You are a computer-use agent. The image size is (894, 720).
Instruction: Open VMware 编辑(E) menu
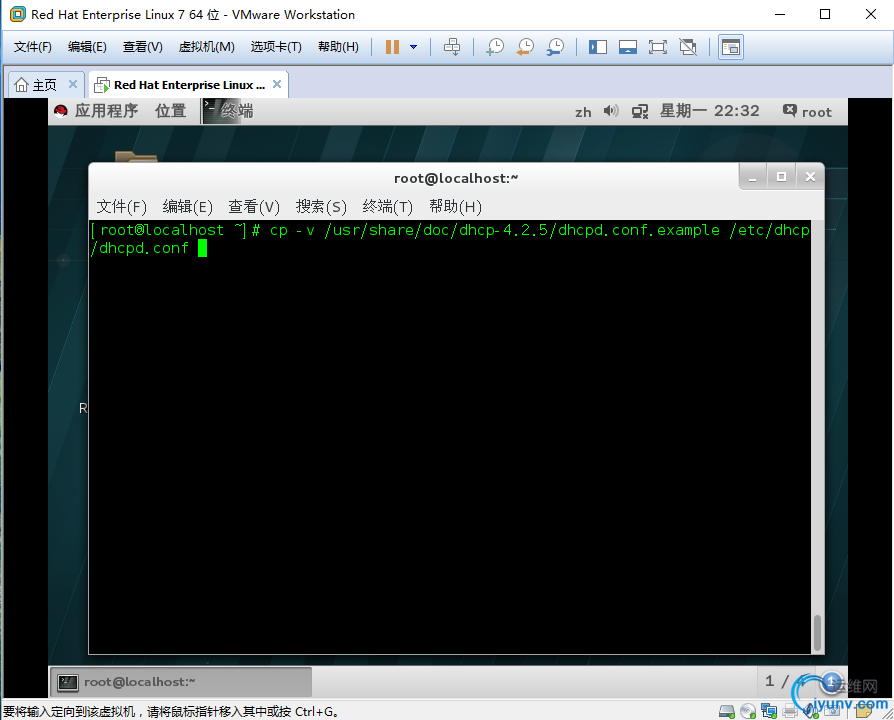coord(87,47)
